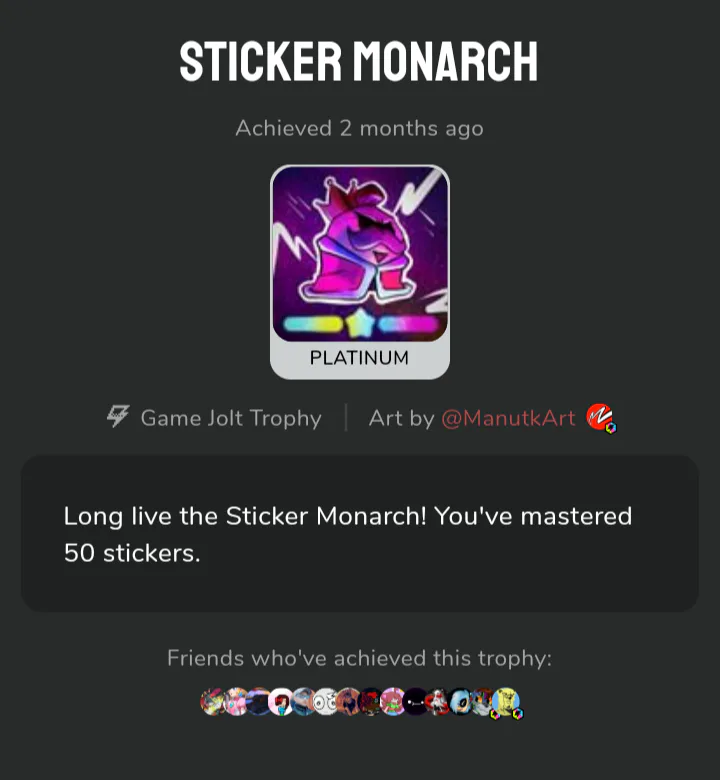Screen dimensions: 720x780
Task: Click the Game Jolt lightning bolt icon
Action: [x=118, y=416]
